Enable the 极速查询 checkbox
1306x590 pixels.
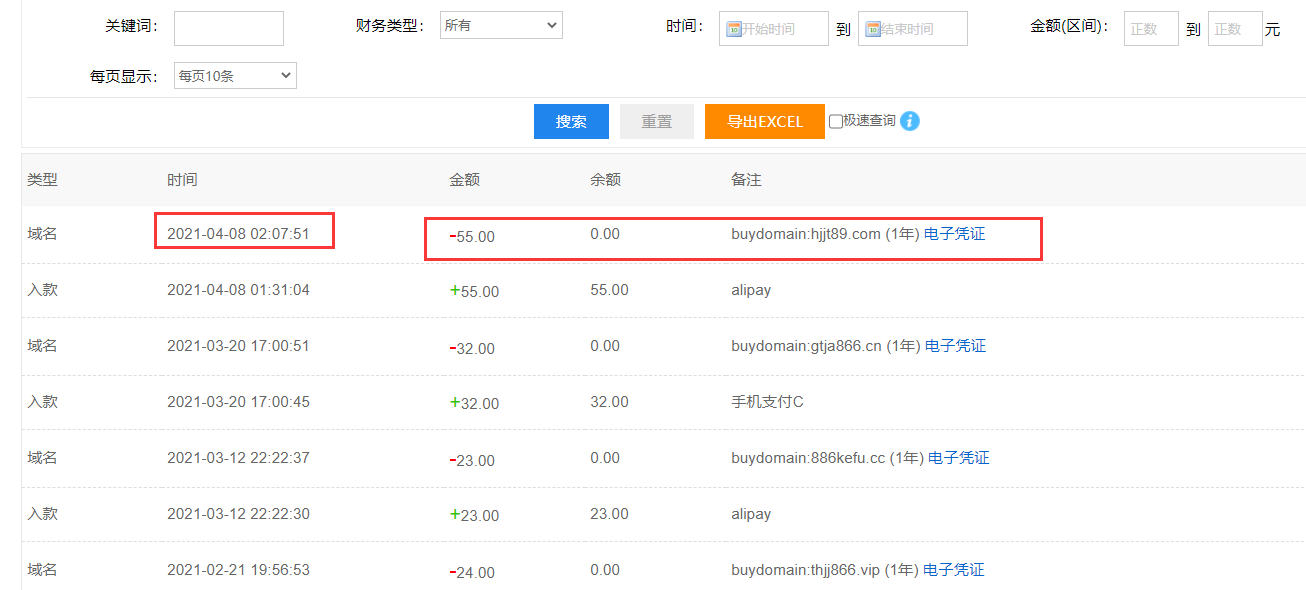click(x=836, y=122)
